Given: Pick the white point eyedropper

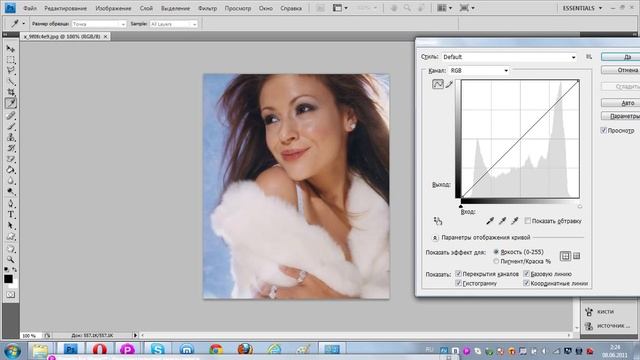Looking at the screenshot, I should (x=515, y=221).
